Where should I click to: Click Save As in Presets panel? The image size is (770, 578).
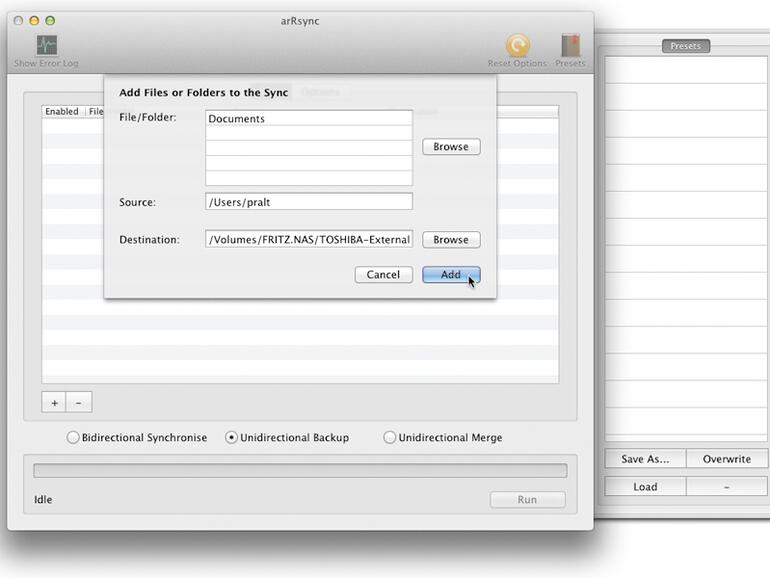coord(645,459)
